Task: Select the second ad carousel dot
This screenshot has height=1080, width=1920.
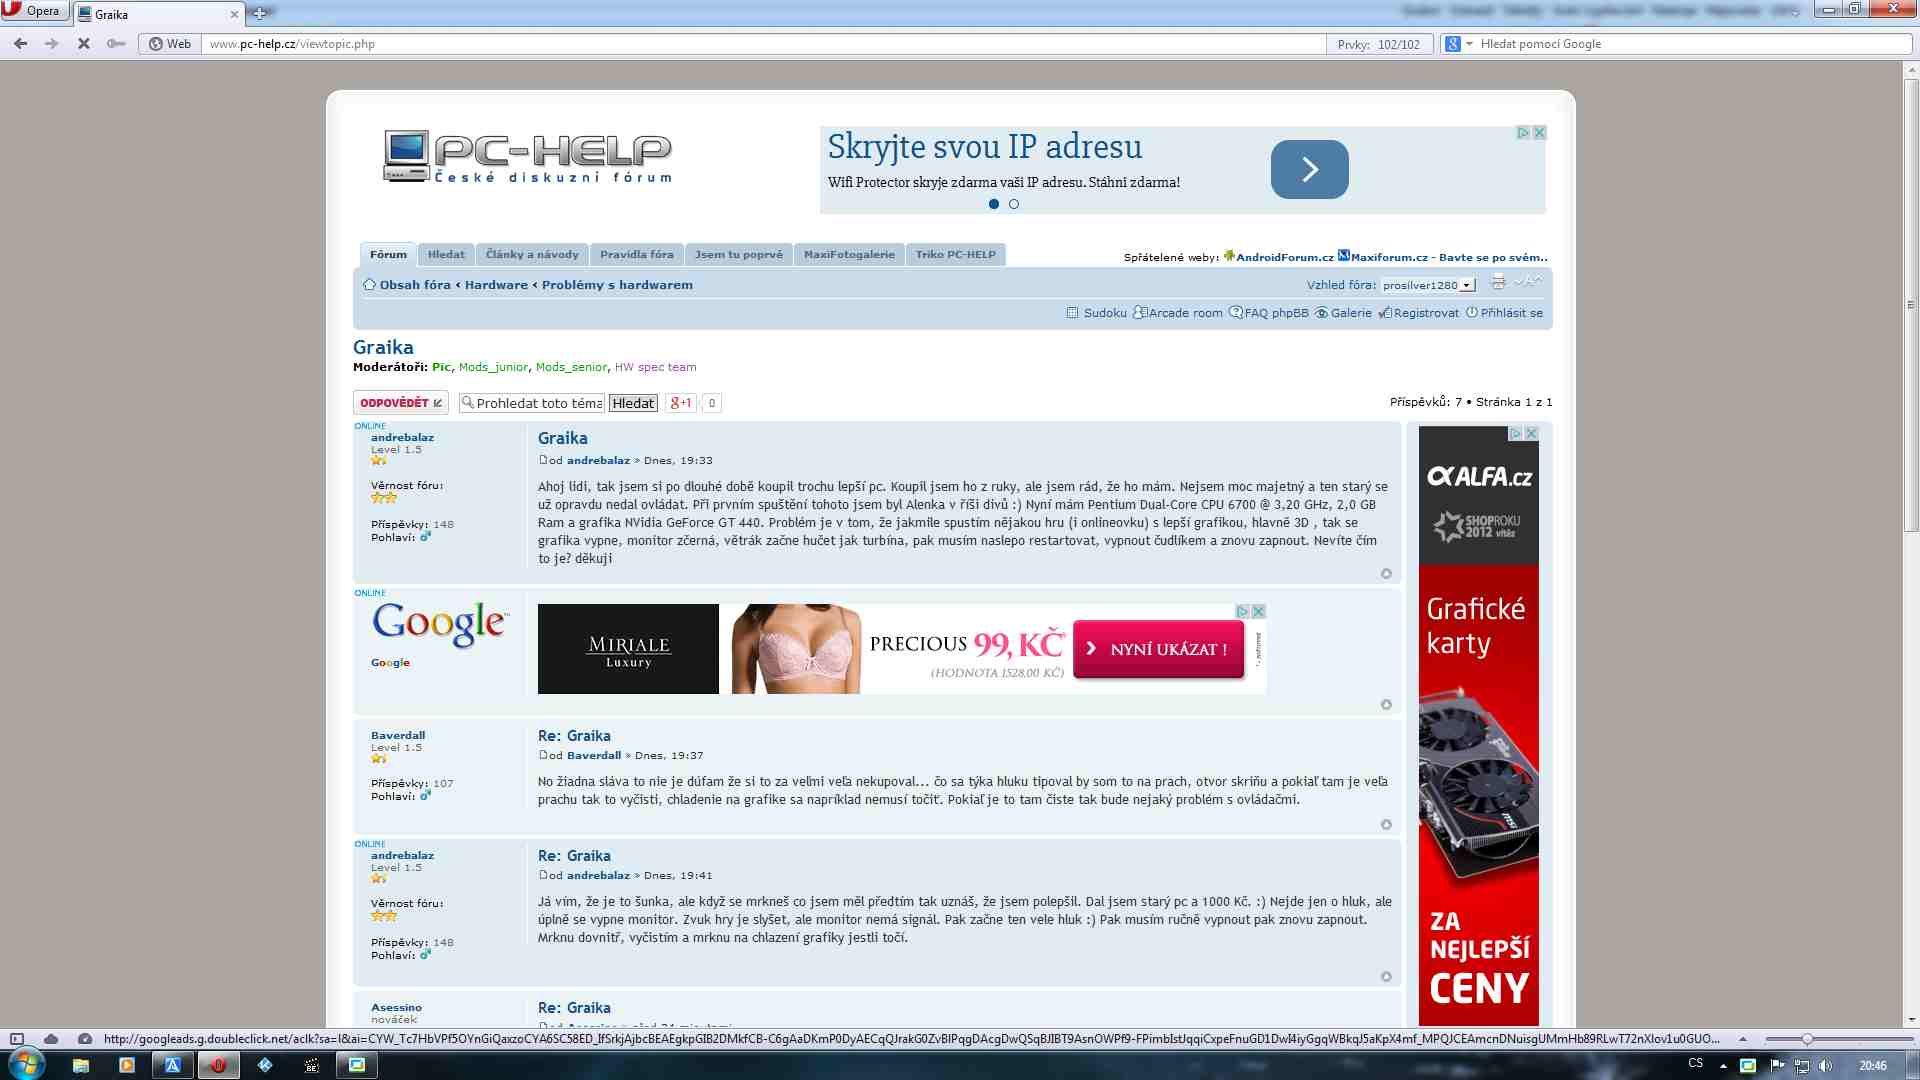Action: (x=1014, y=204)
